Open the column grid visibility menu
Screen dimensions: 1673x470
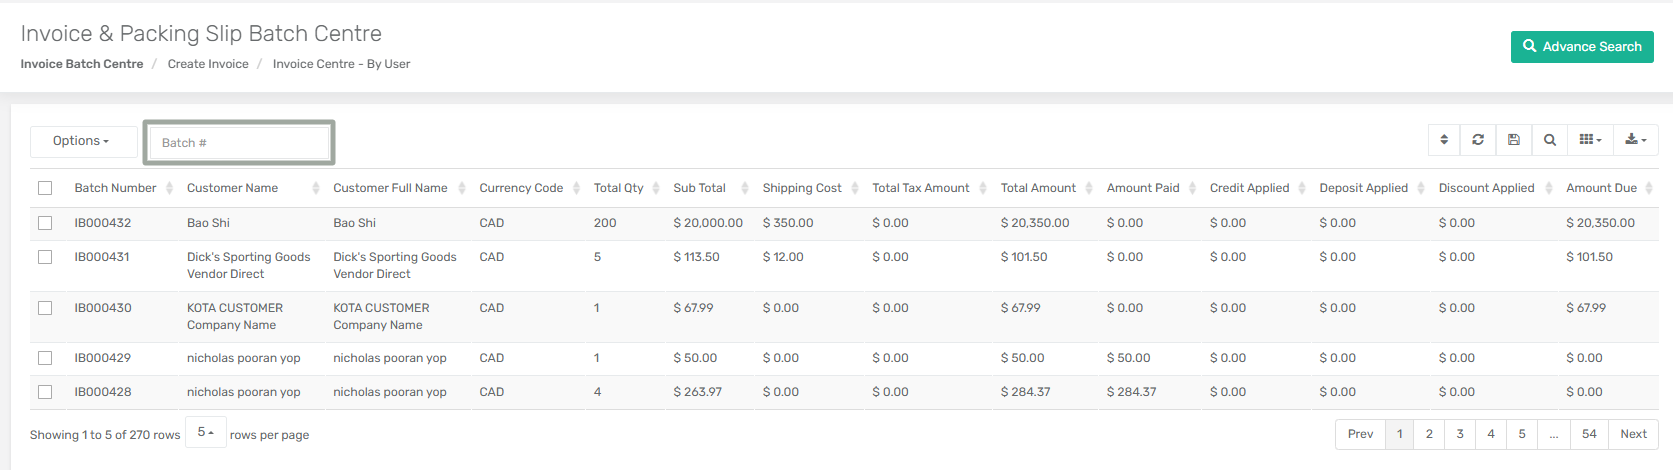click(x=1590, y=140)
